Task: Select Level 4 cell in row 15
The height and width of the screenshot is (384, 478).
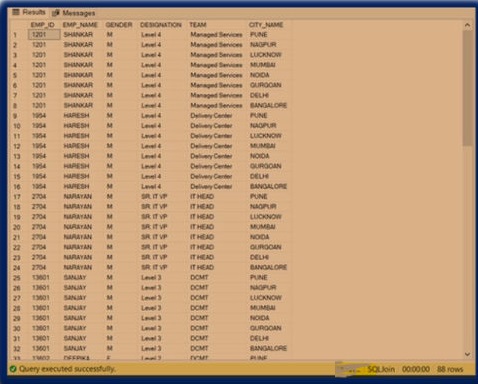Action: (151, 176)
